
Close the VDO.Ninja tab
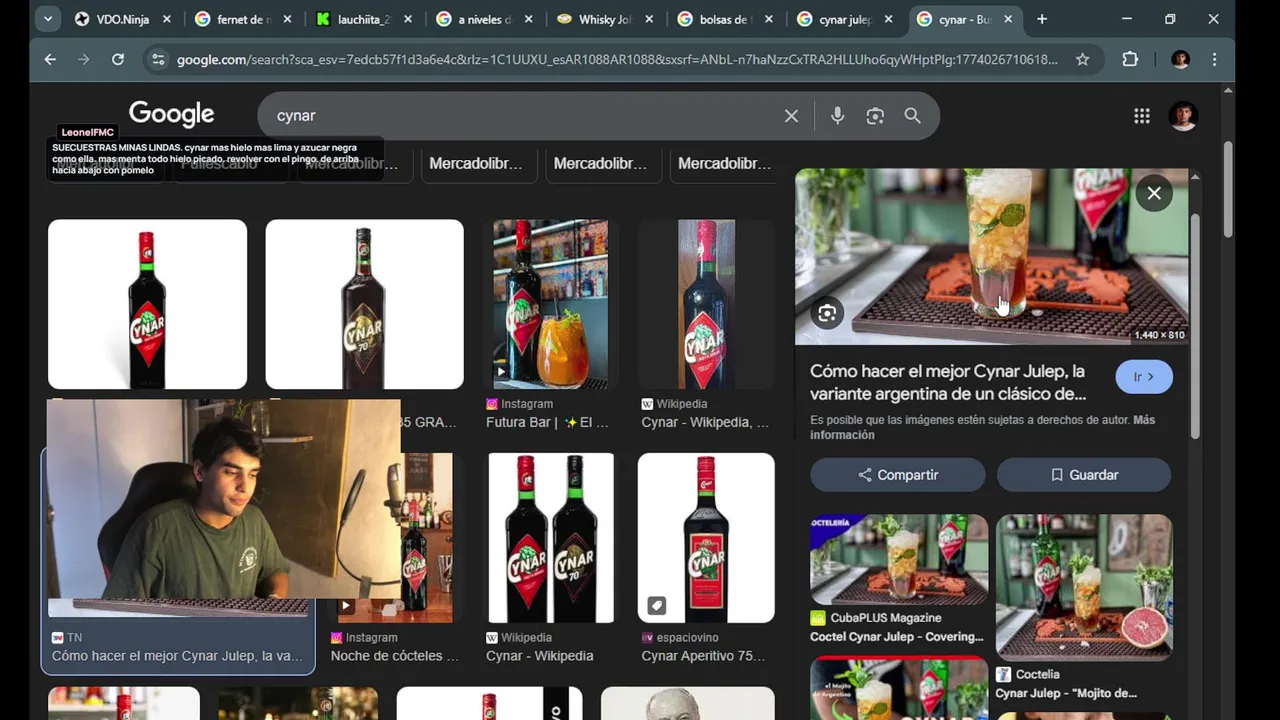click(166, 19)
